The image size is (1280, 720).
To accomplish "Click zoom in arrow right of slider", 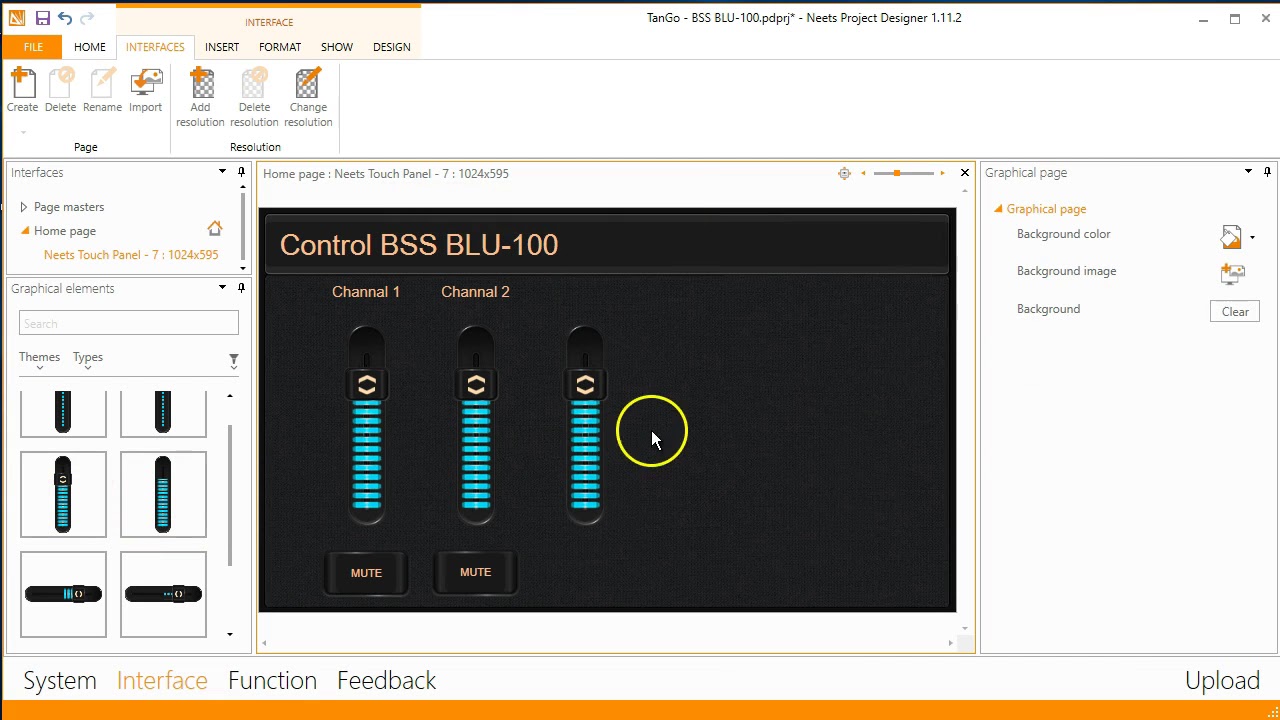I will tap(942, 173).
